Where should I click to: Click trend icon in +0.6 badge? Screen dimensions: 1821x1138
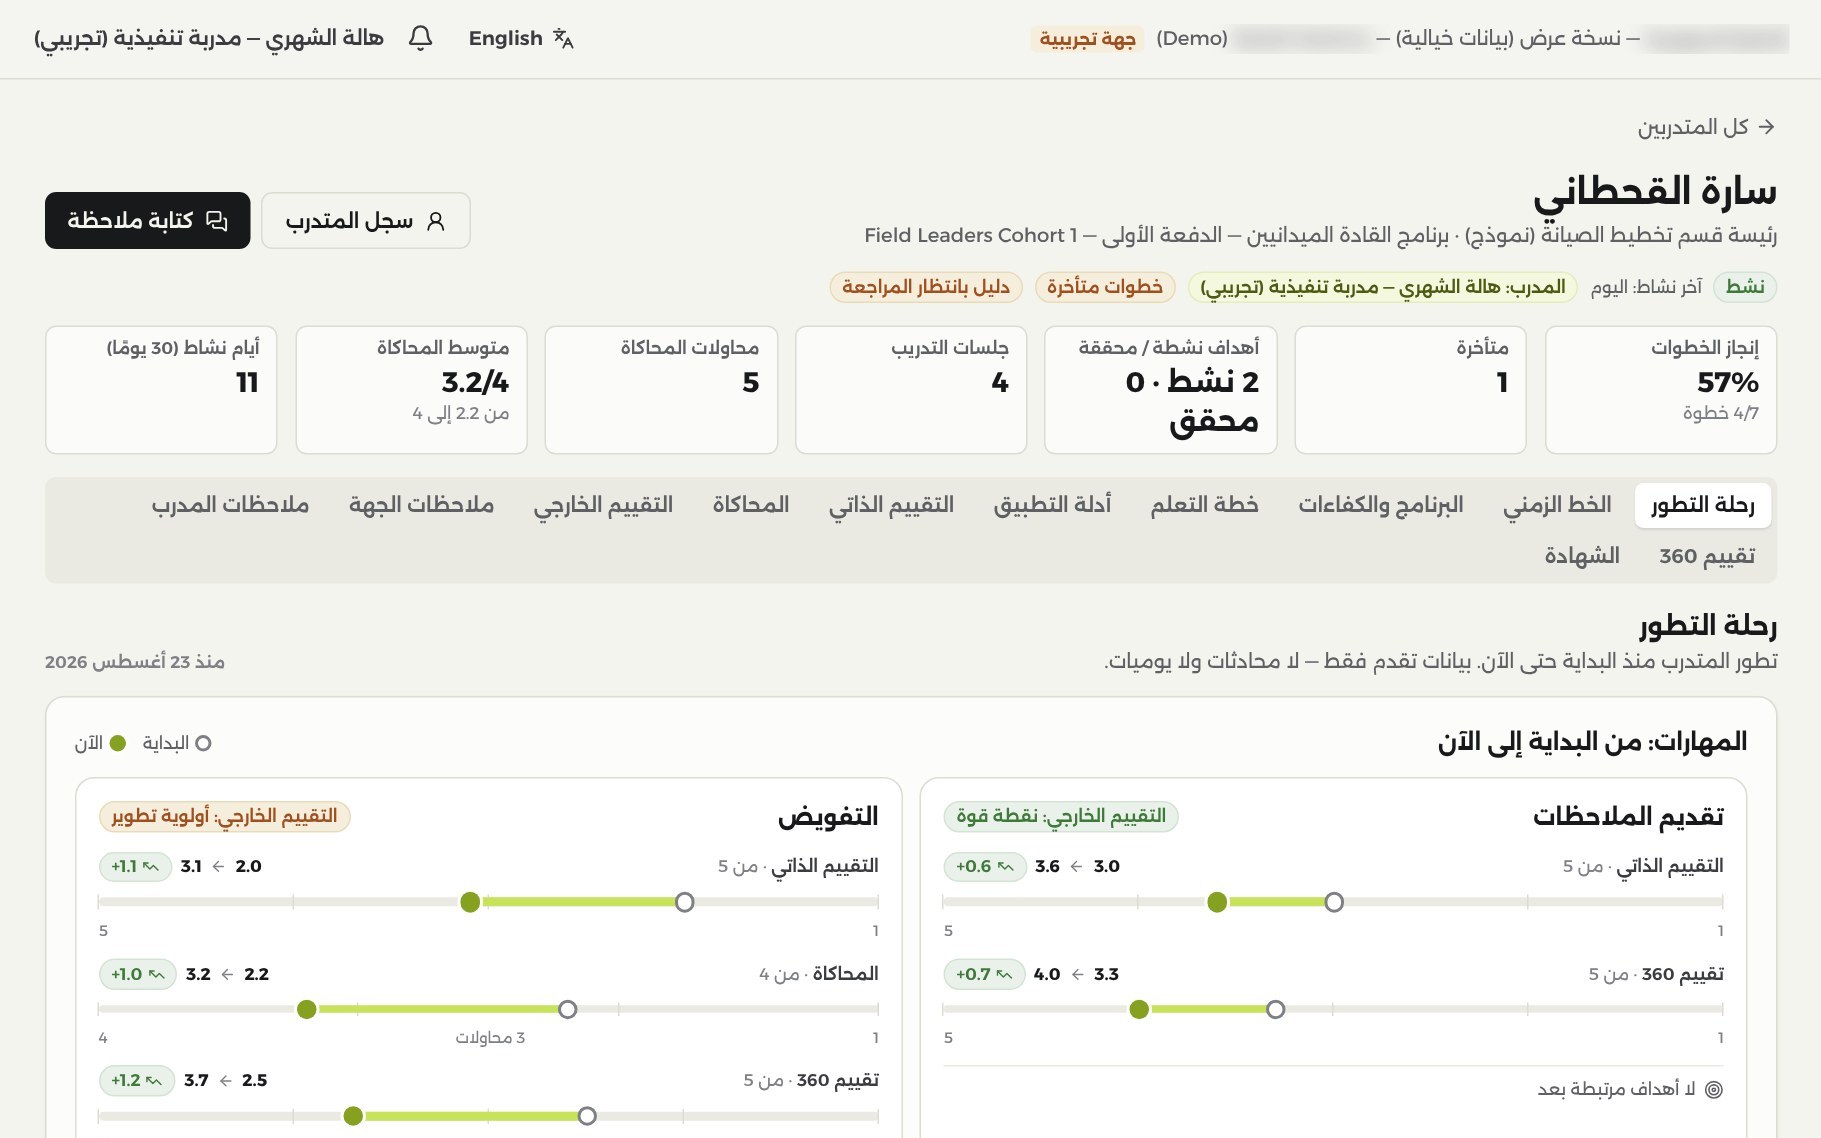1005,866
